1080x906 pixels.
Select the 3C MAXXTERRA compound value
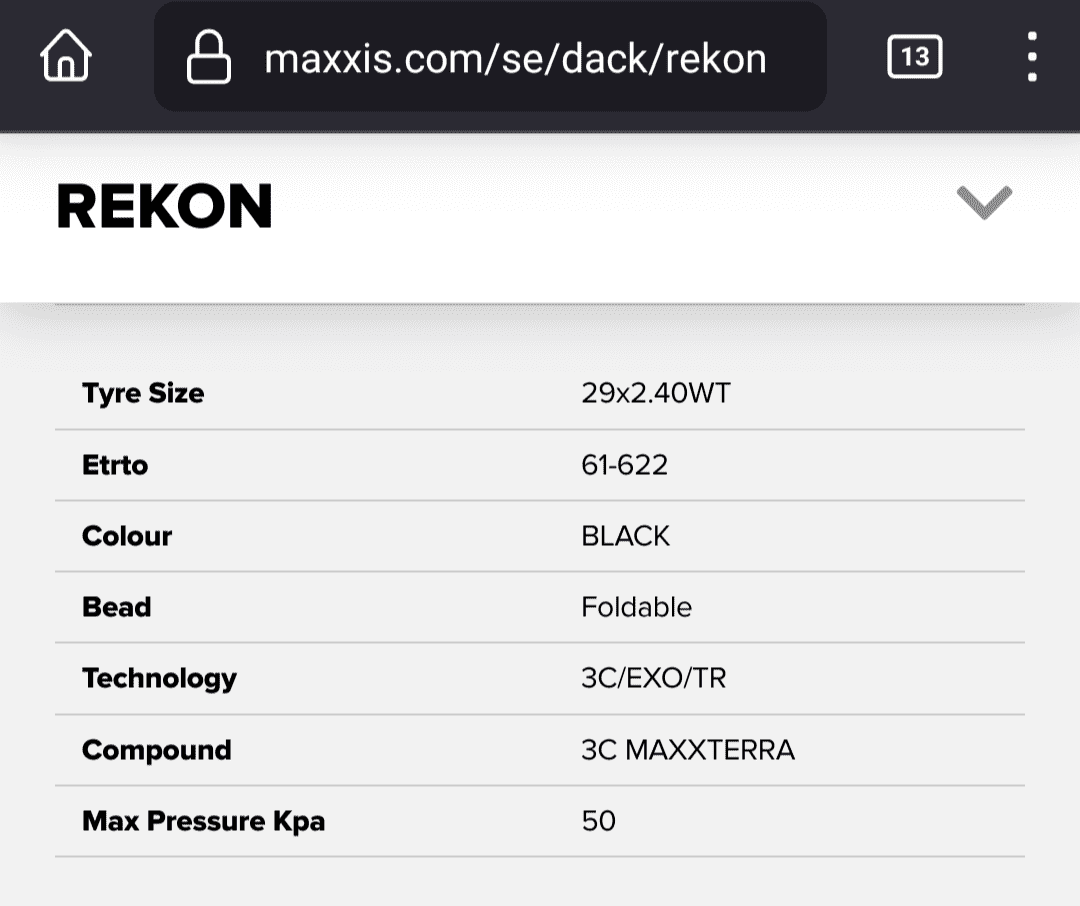click(688, 750)
